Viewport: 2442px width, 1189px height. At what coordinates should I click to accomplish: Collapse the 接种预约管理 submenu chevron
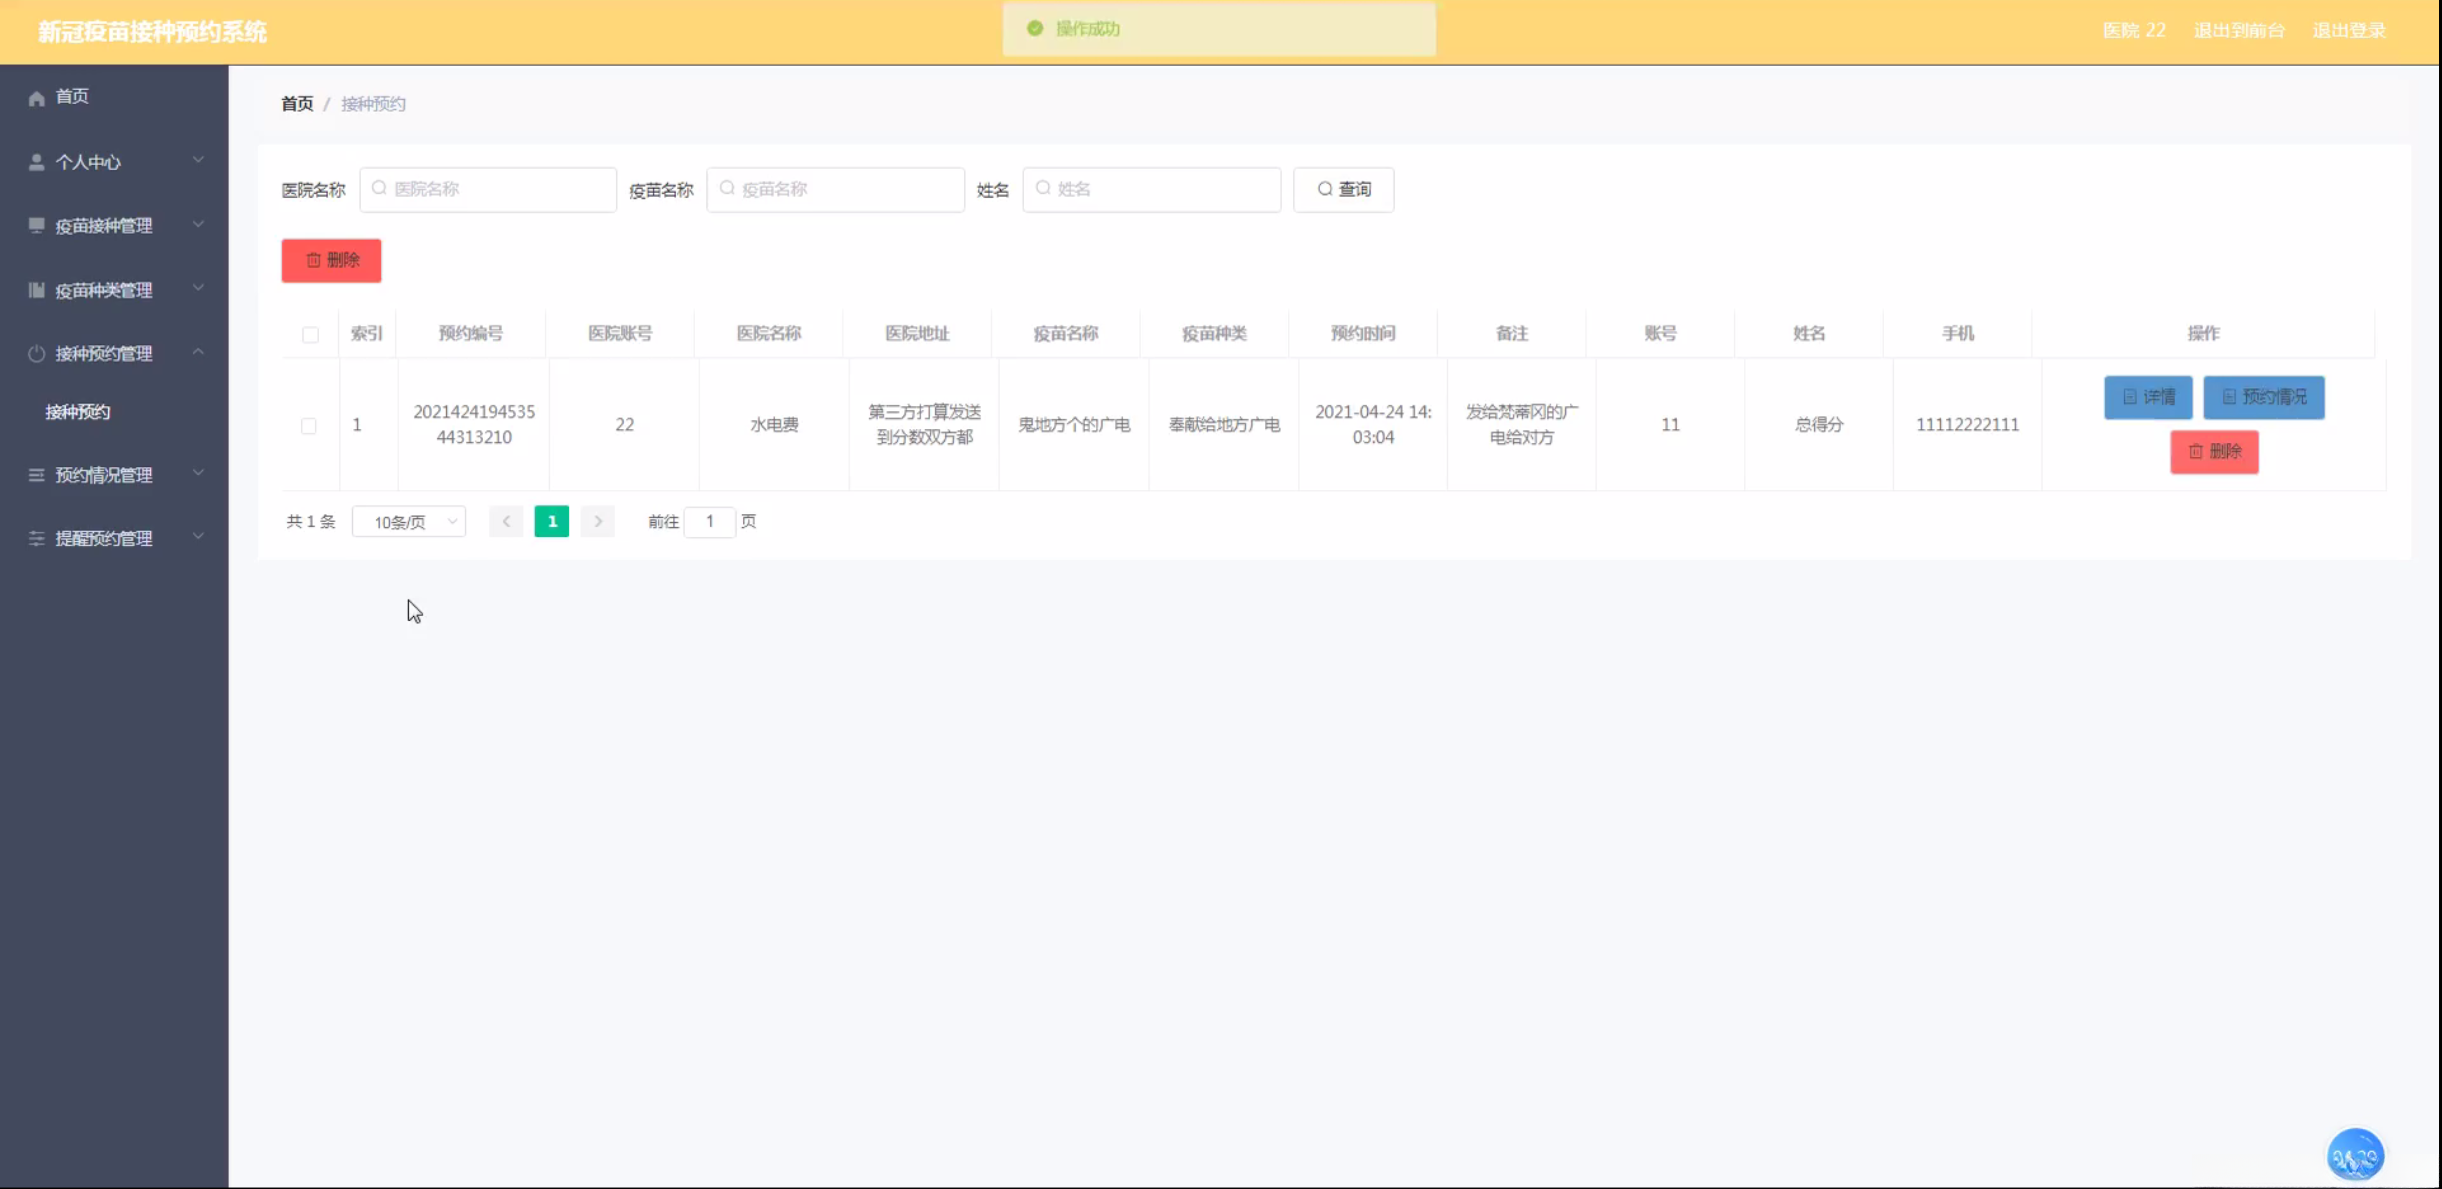point(198,352)
